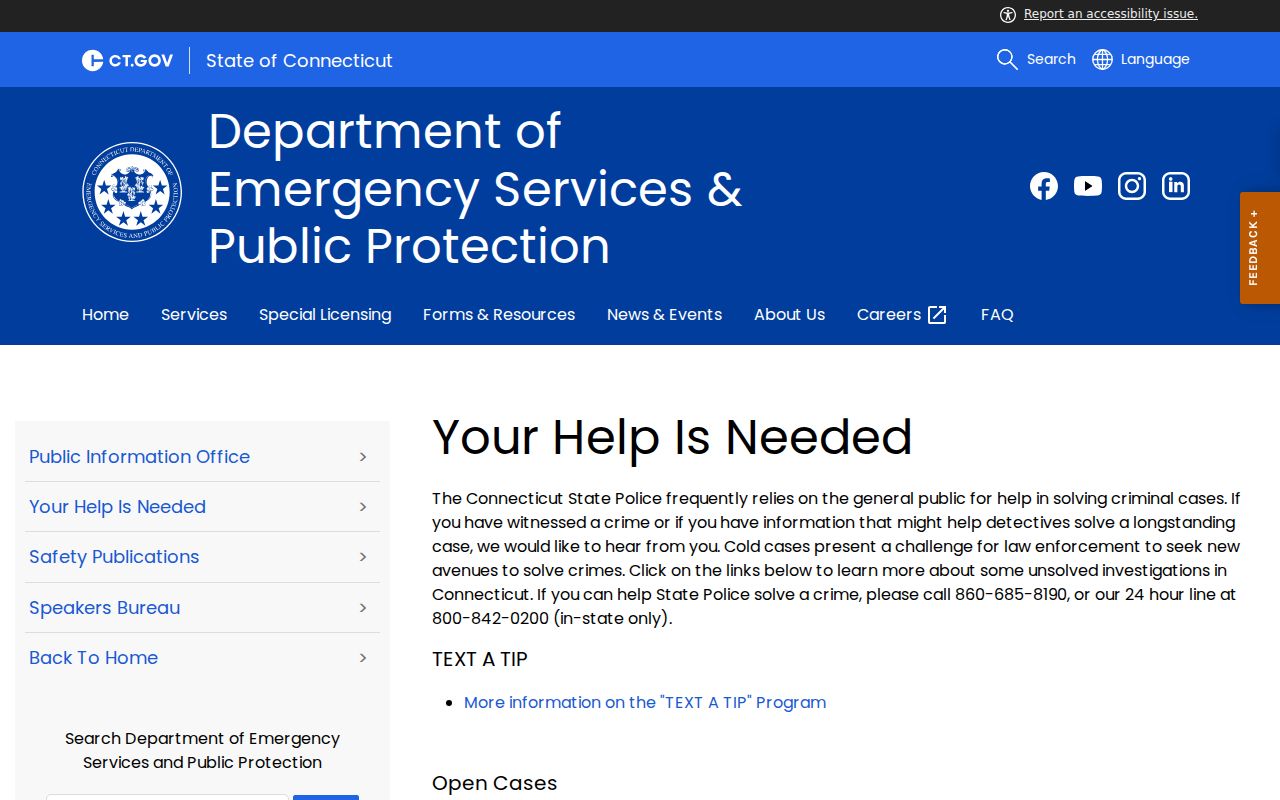Click the globe Language icon
Image resolution: width=1280 pixels, height=800 pixels.
pyautogui.click(x=1102, y=59)
